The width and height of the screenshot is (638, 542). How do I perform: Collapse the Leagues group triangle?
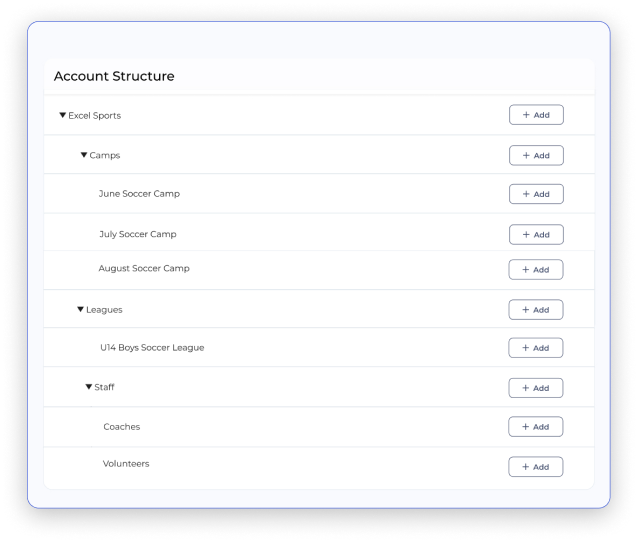[x=81, y=310]
